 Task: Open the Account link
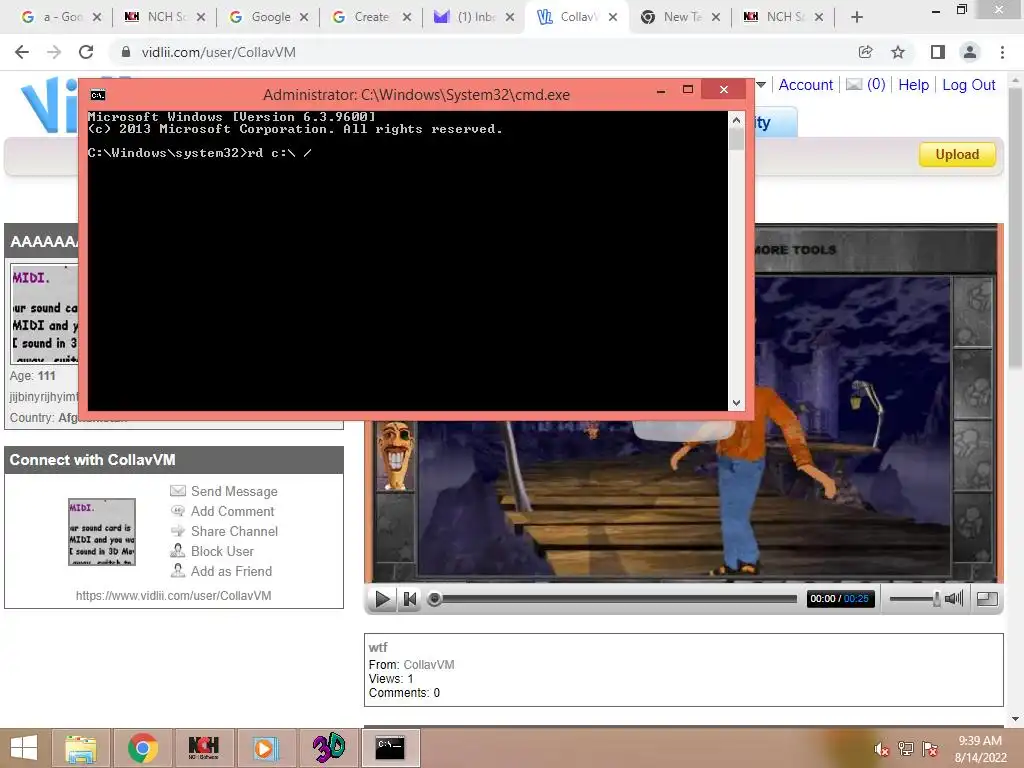(805, 85)
